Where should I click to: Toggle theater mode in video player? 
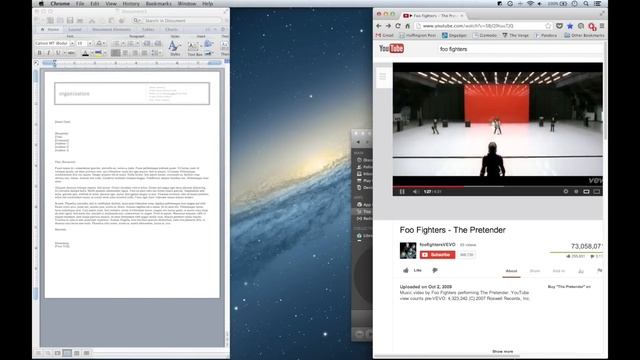click(586, 191)
